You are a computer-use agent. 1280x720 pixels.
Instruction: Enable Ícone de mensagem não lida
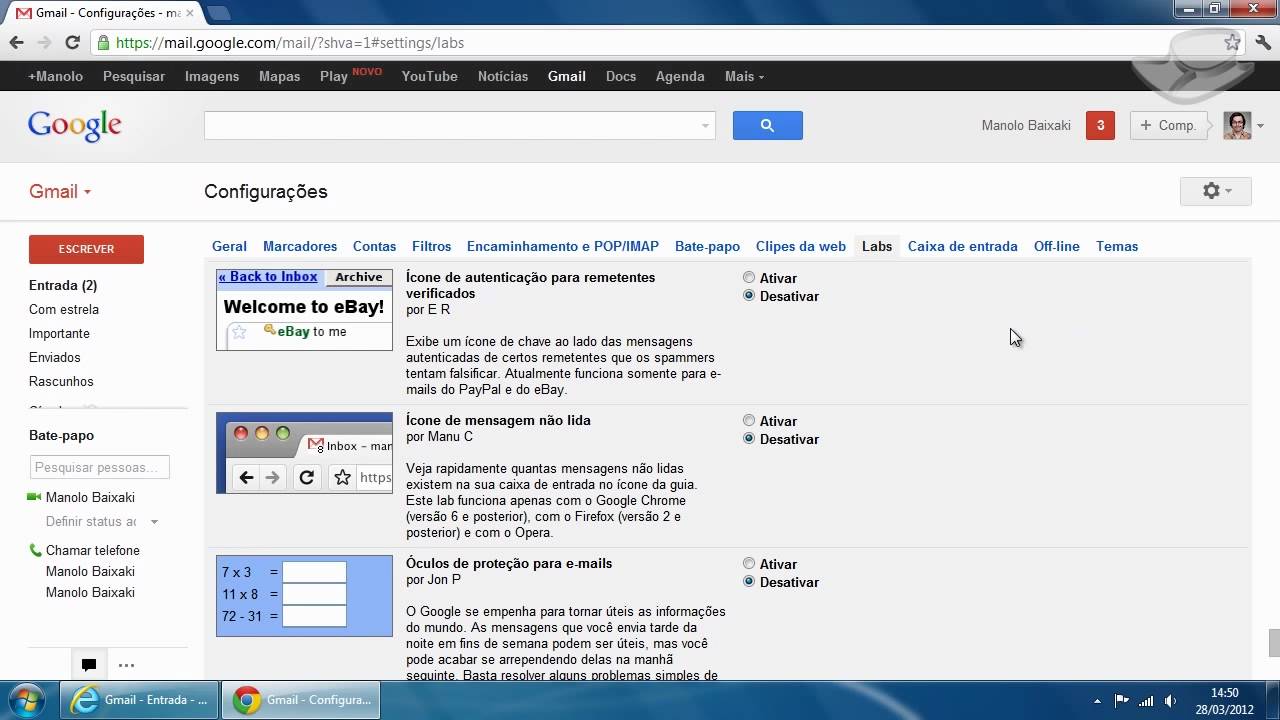[x=749, y=421]
